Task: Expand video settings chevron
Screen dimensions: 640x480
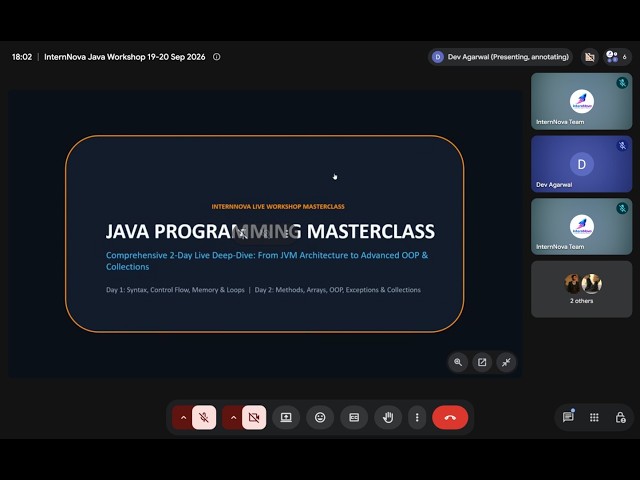Action: pos(233,417)
